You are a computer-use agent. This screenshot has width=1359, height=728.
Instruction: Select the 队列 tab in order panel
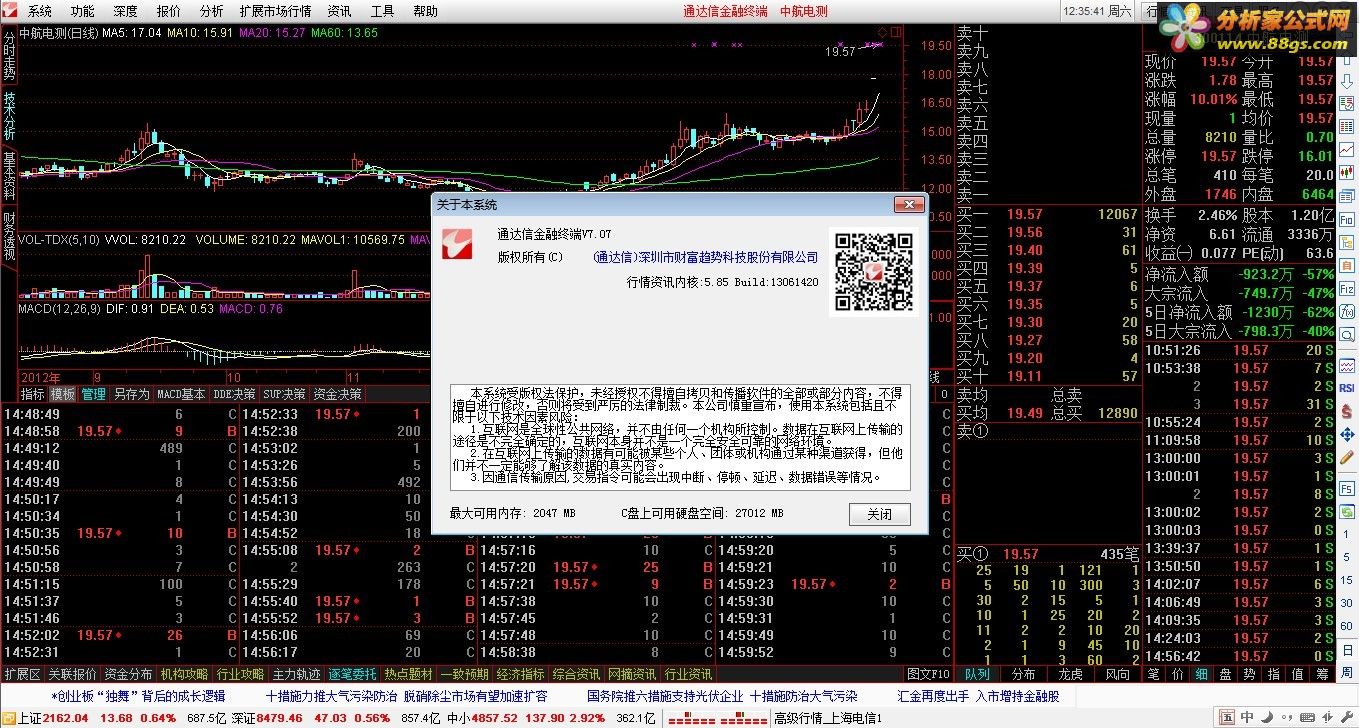(976, 675)
